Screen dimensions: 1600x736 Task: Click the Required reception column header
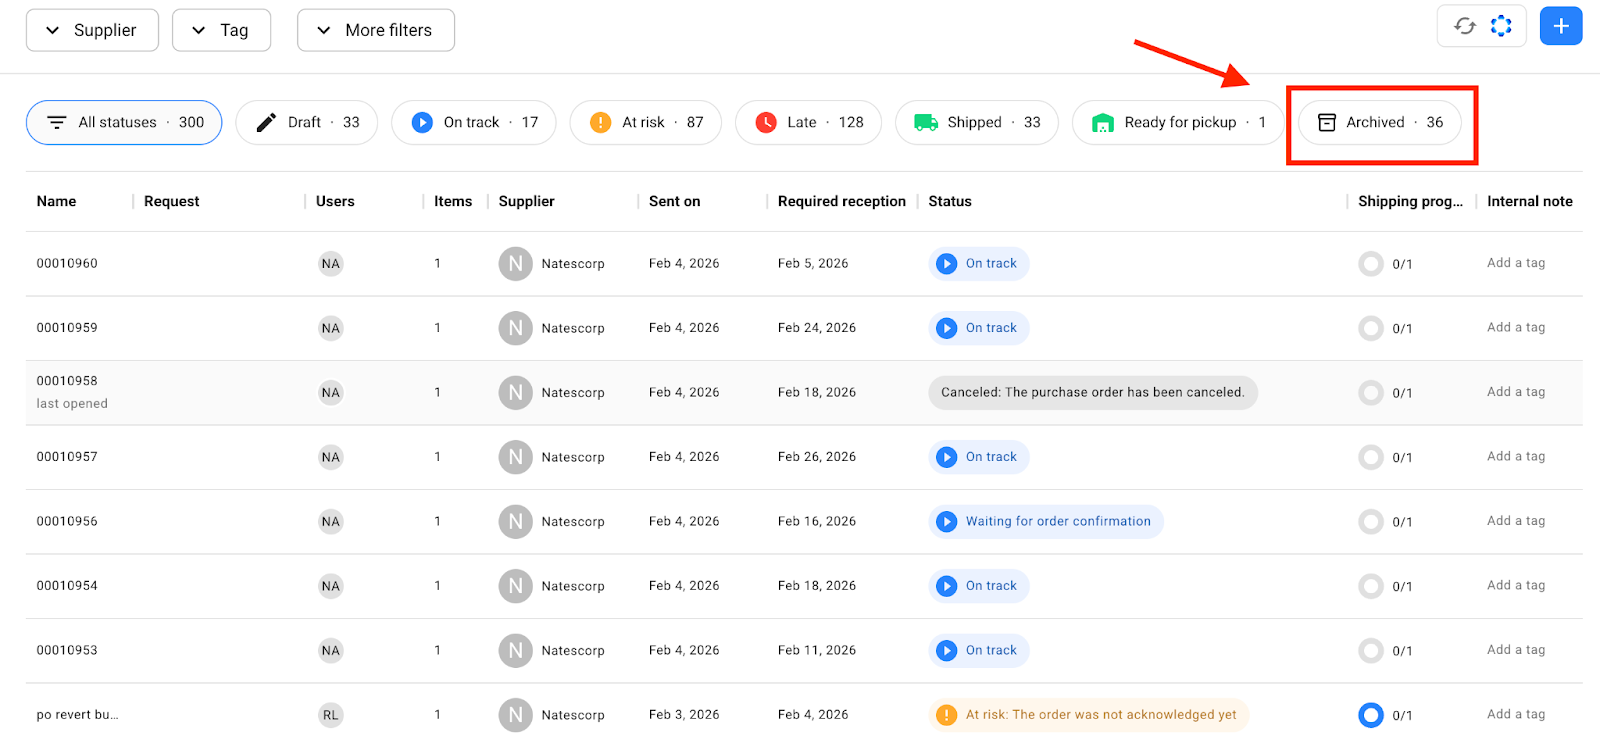841,201
